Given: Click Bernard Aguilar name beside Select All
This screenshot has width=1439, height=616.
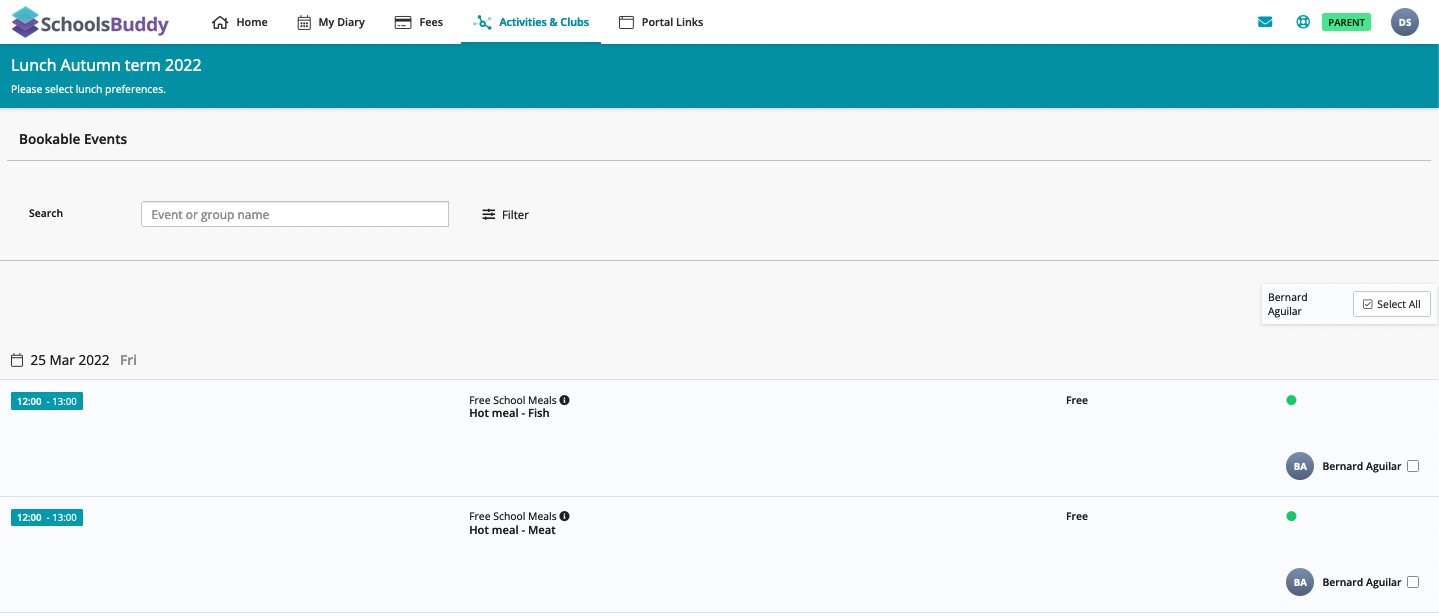Looking at the screenshot, I should click(1288, 304).
